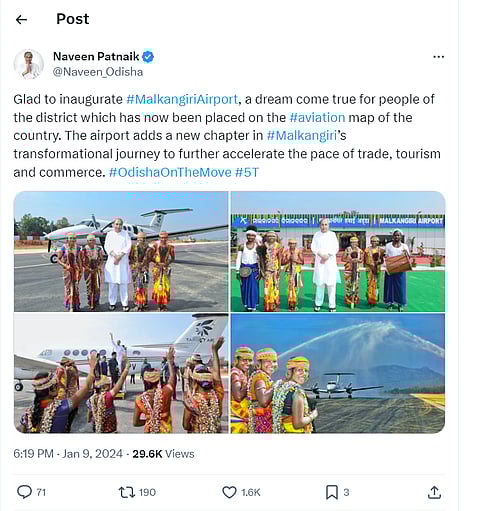480x511 pixels.
Task: Open replies via the comment bubble icon
Action: click(24, 492)
